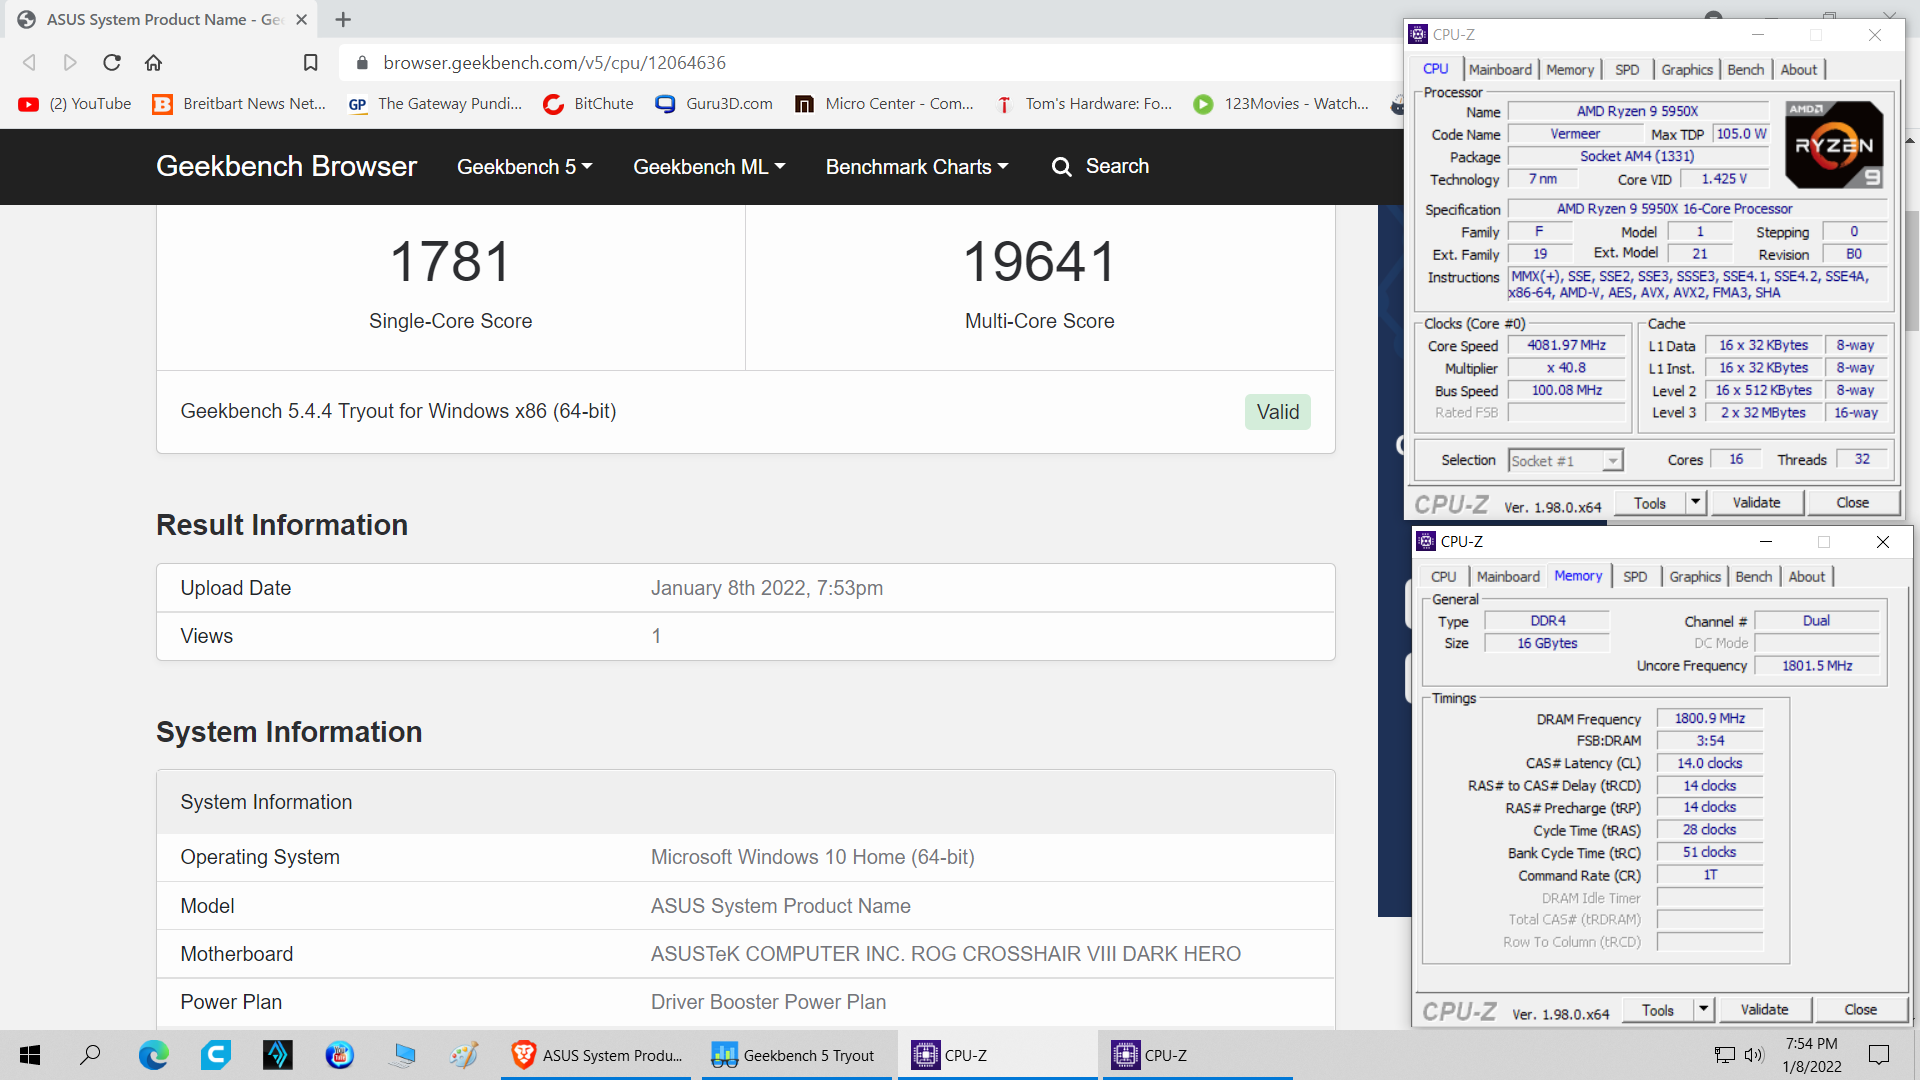Open Socket #1 selection dropdown

tap(1565, 461)
